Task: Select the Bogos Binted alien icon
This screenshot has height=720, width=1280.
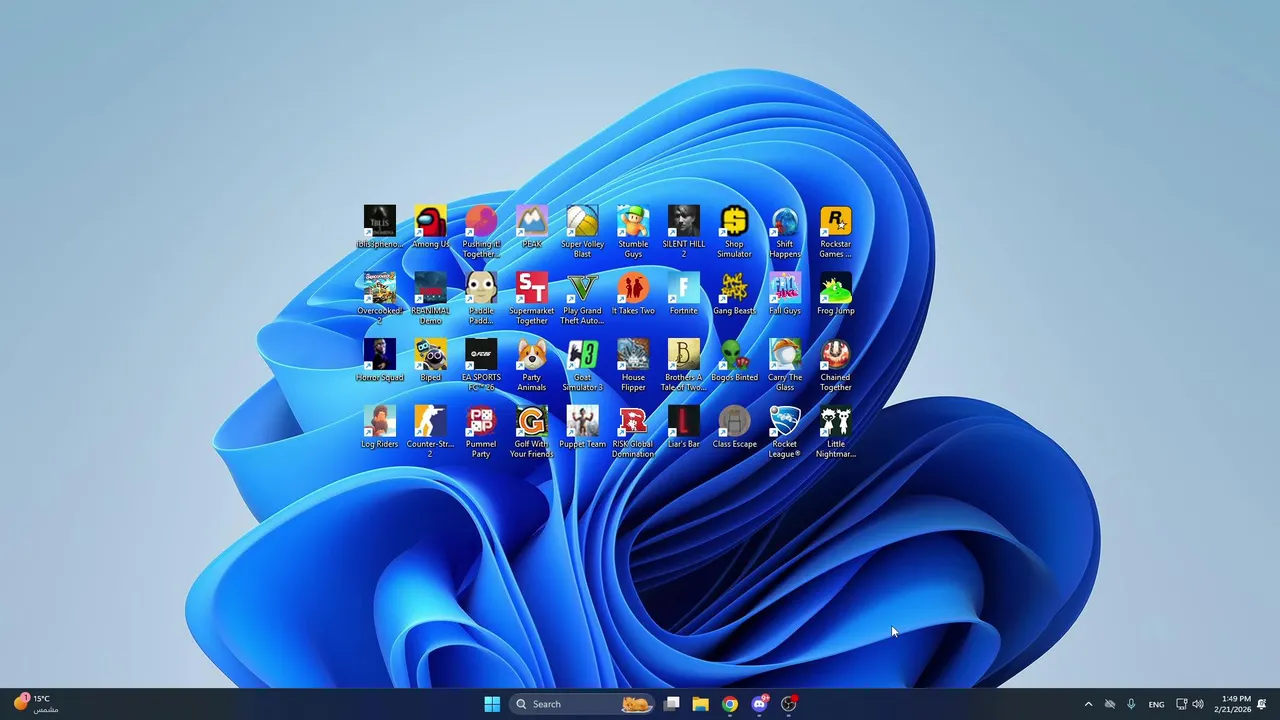Action: point(734,360)
